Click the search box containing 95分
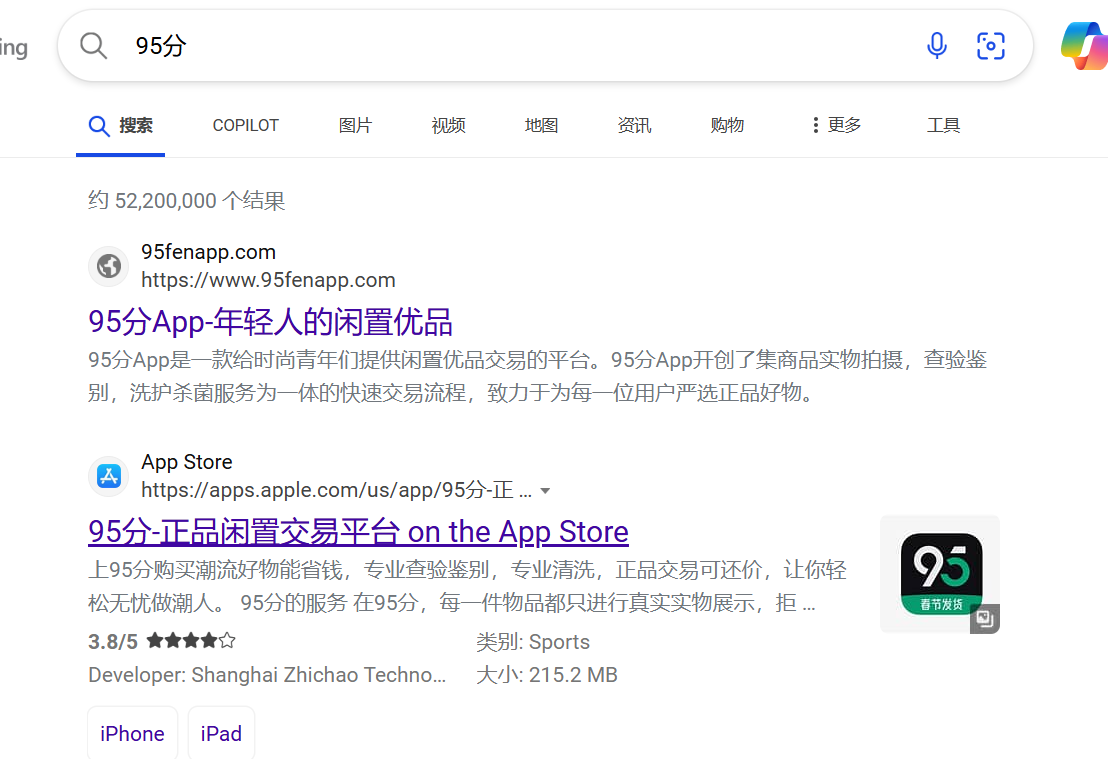The width and height of the screenshot is (1108, 759). pos(545,46)
